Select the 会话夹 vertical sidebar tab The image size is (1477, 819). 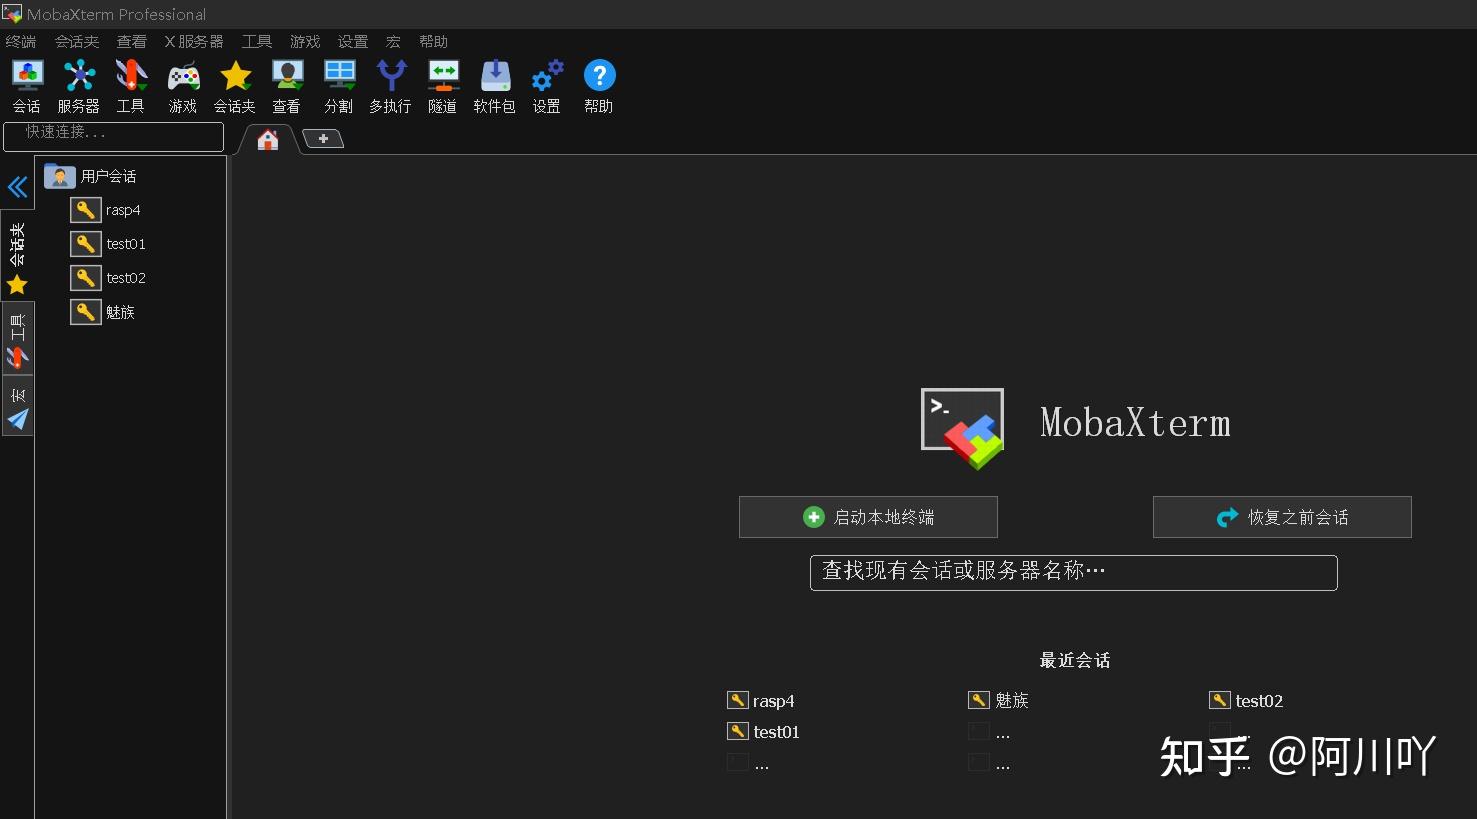pos(17,255)
